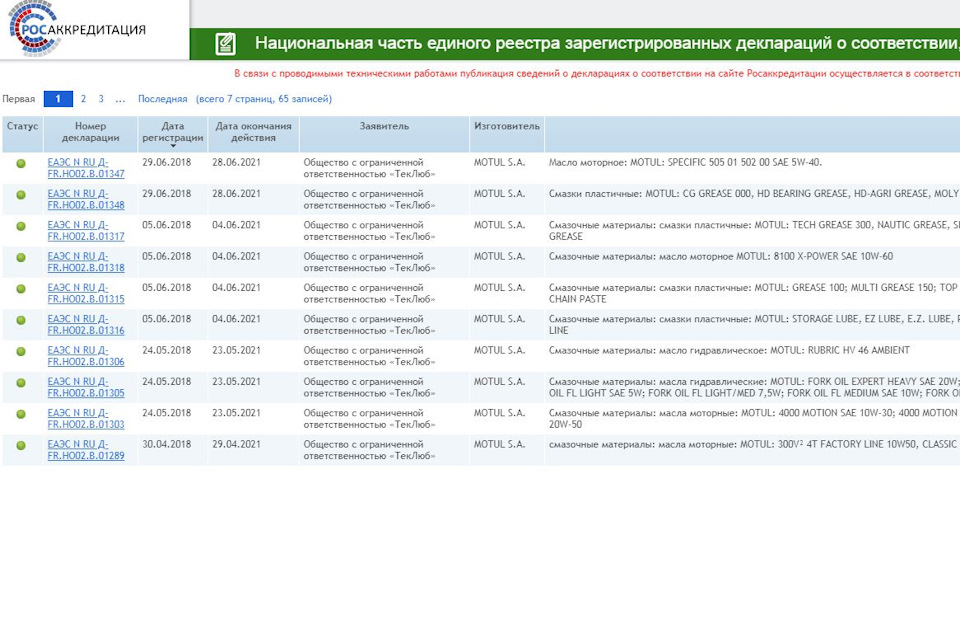Click expiry date 29.04.2021
Screen dimensions: 960x643
pos(236,444)
